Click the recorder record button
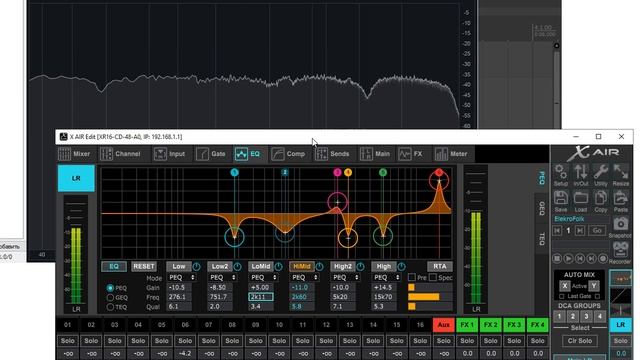The width and height of the screenshot is (640, 360). point(602,258)
